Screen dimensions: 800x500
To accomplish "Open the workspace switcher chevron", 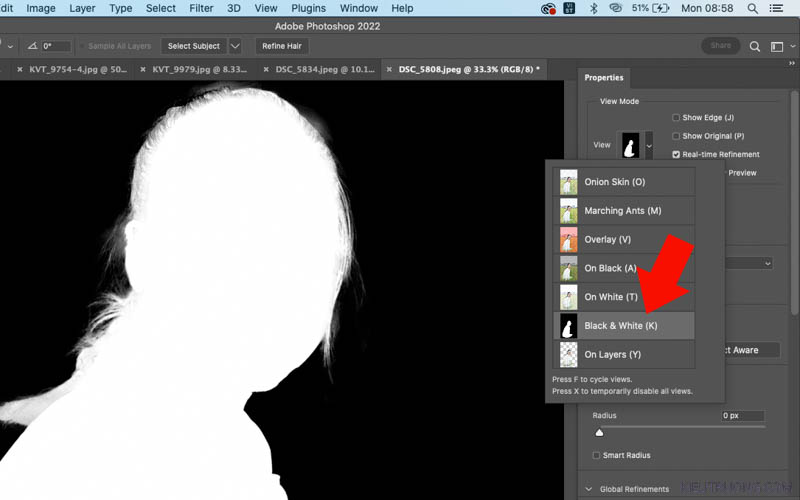I will click(x=792, y=46).
